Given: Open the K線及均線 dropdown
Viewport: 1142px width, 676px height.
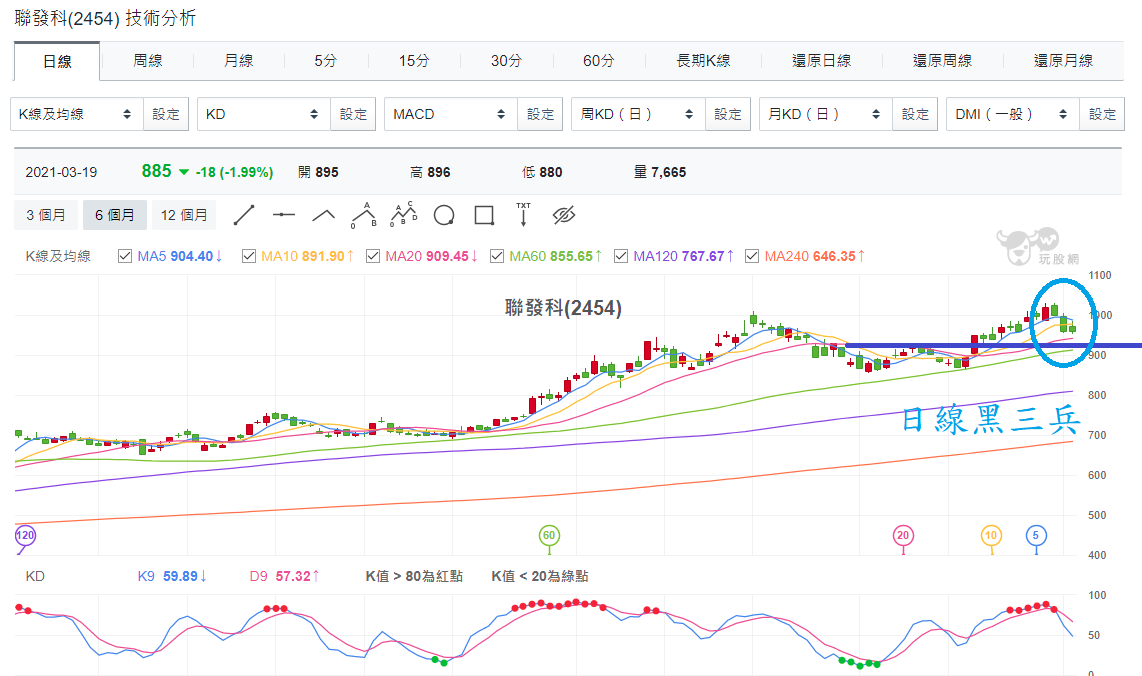Looking at the screenshot, I should [76, 114].
